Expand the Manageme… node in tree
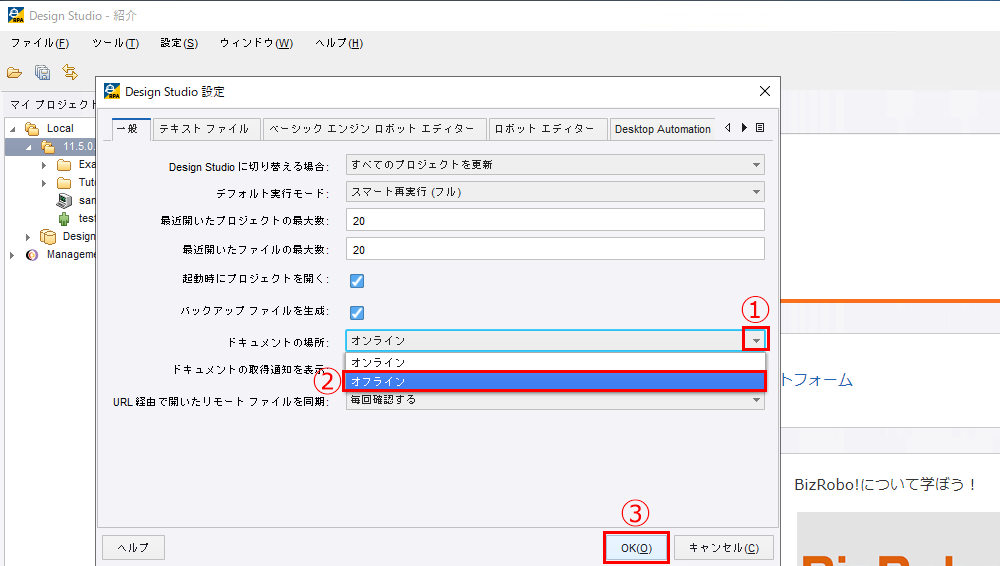This screenshot has width=1000, height=566. (12, 255)
